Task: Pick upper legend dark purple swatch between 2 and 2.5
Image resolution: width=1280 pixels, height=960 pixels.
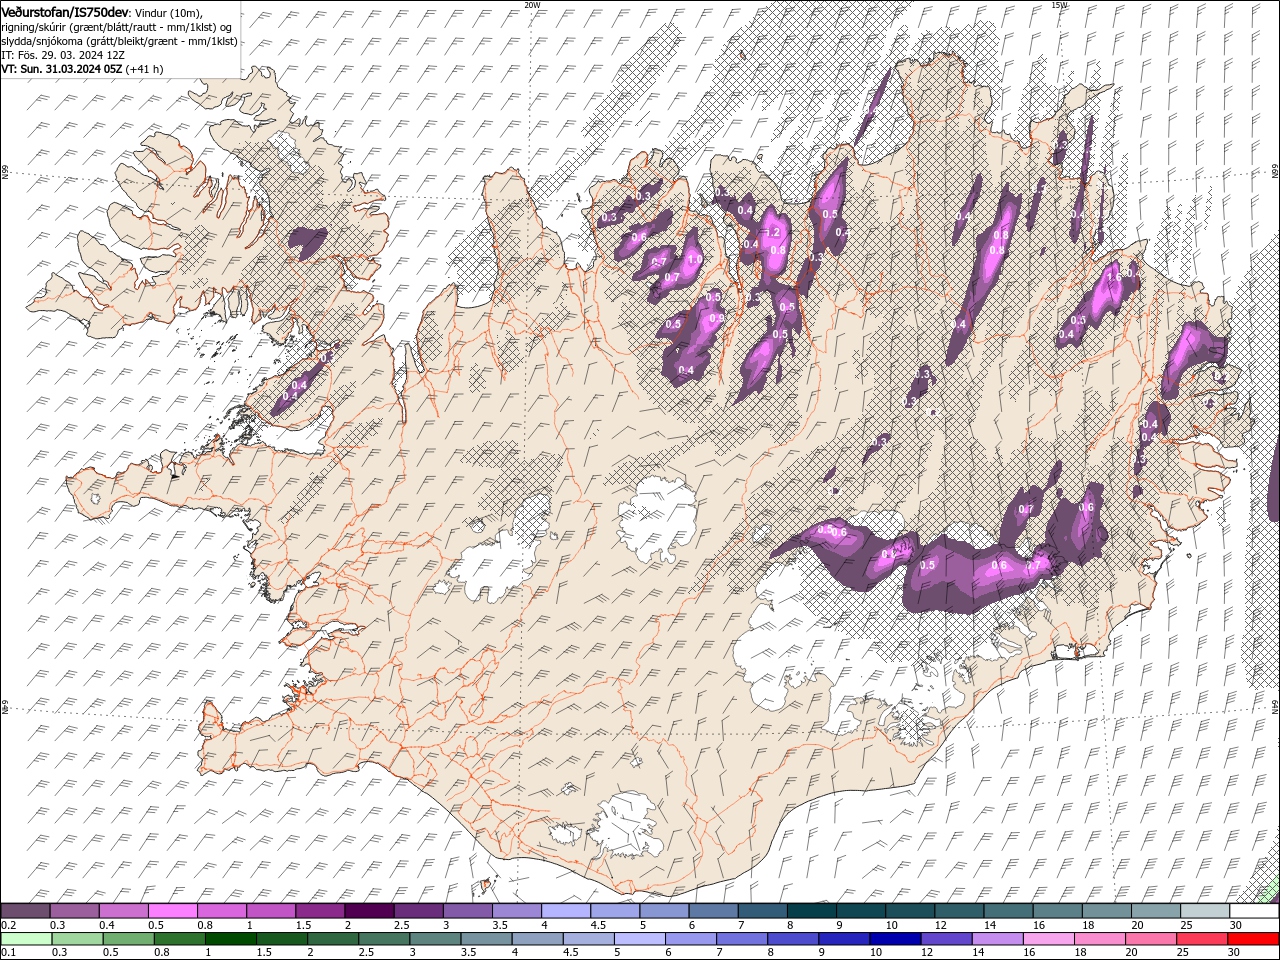Action: click(369, 911)
